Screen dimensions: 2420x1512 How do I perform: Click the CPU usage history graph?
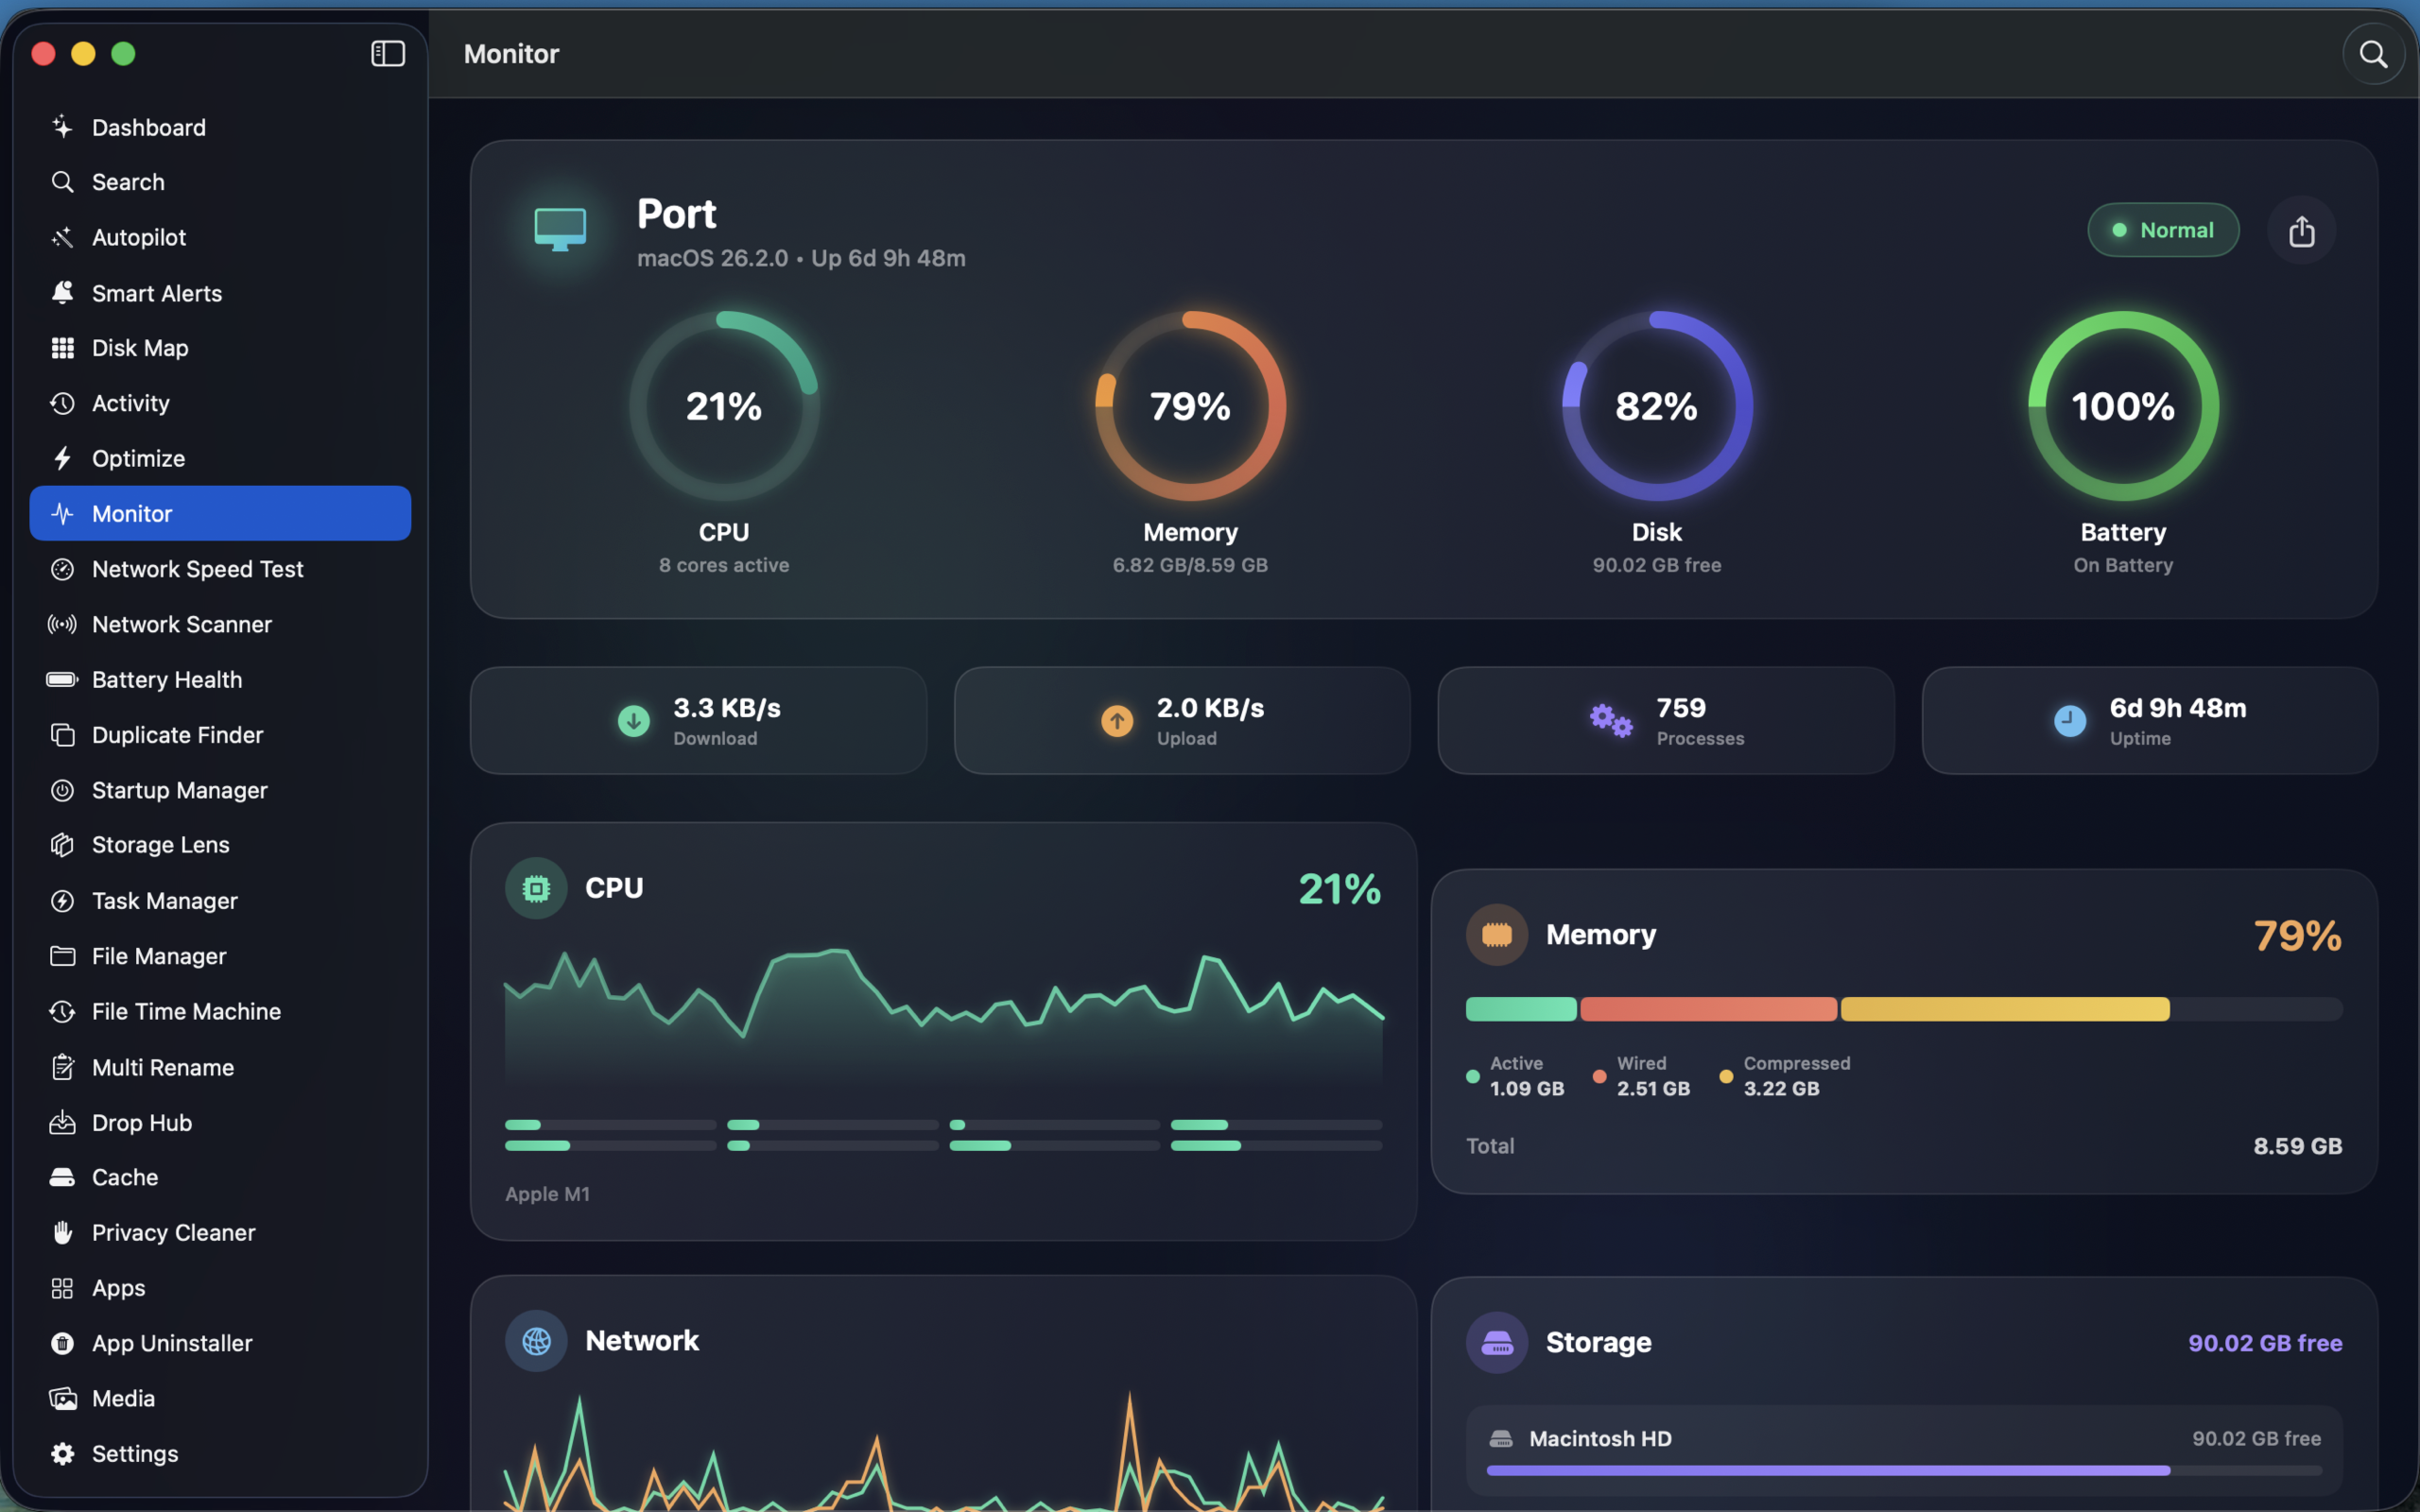[944, 1016]
